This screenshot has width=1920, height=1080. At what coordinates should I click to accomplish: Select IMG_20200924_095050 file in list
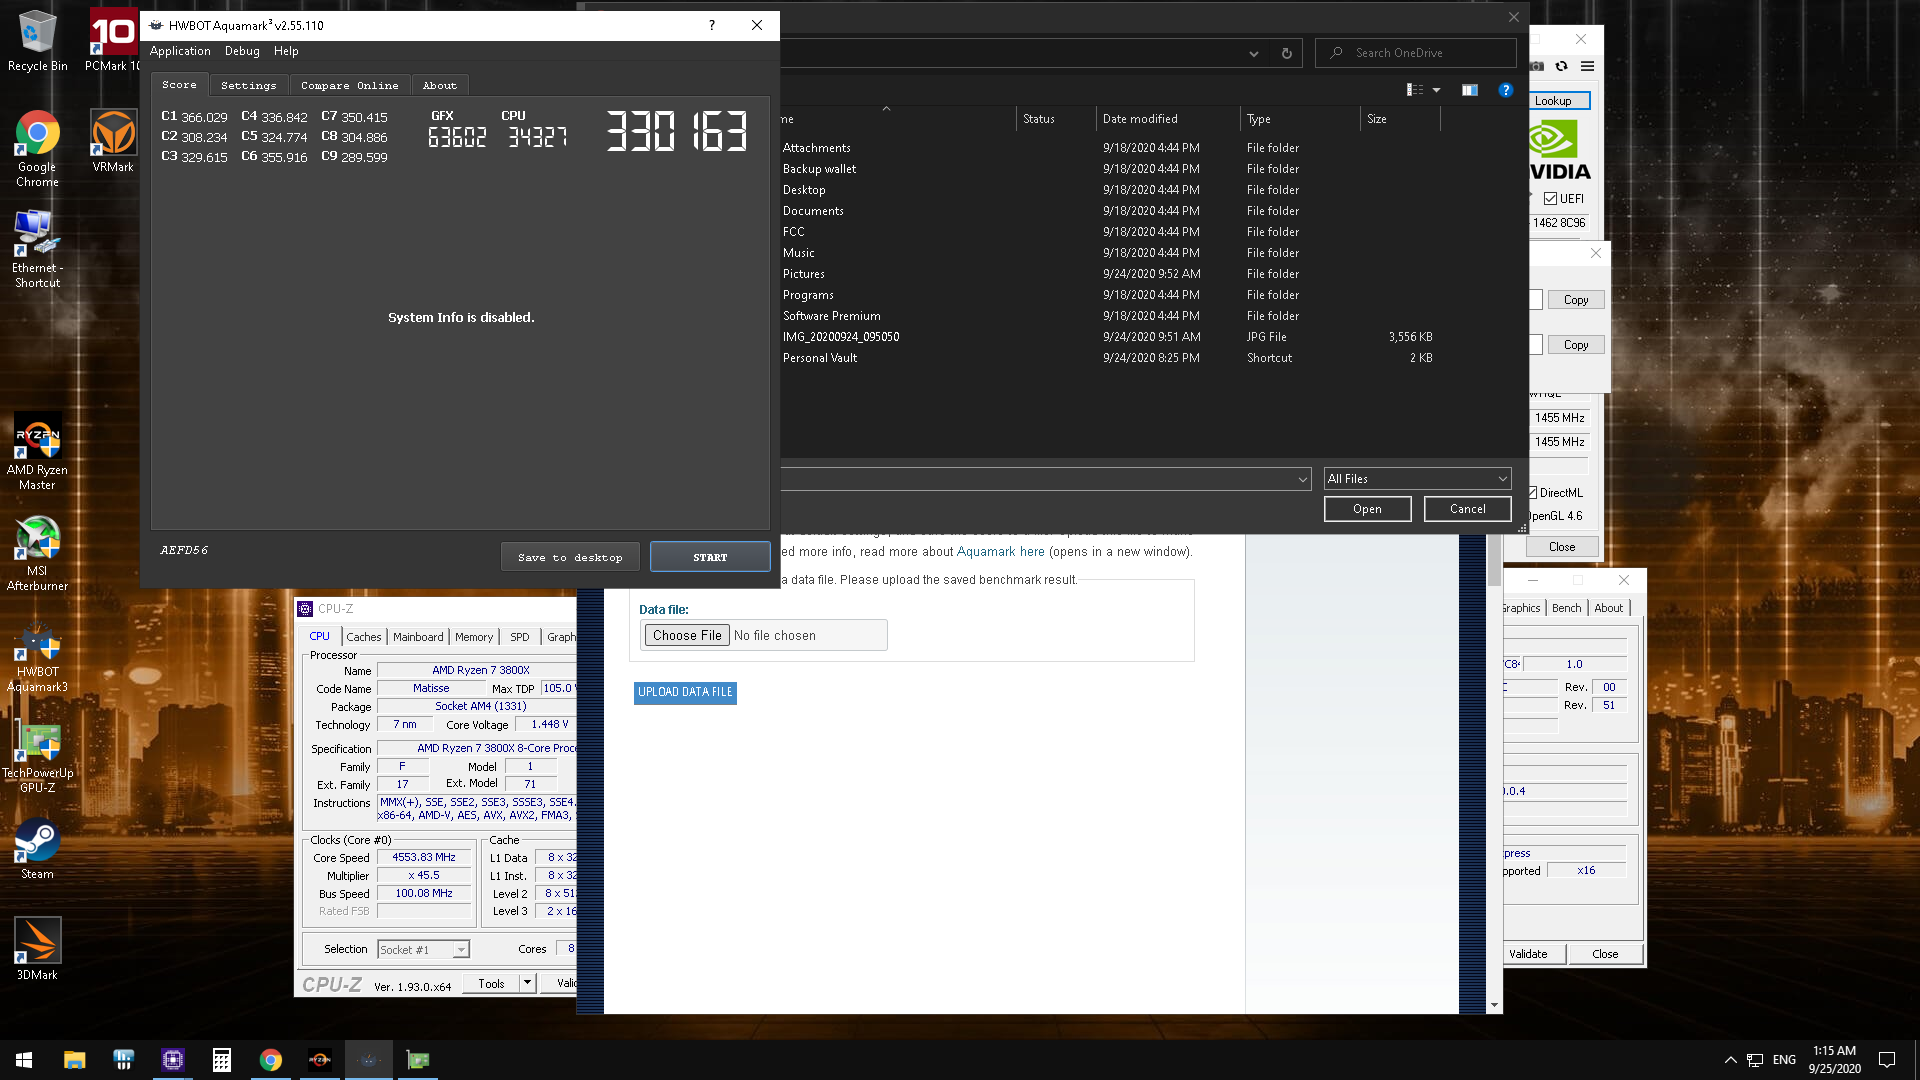[x=840, y=337]
